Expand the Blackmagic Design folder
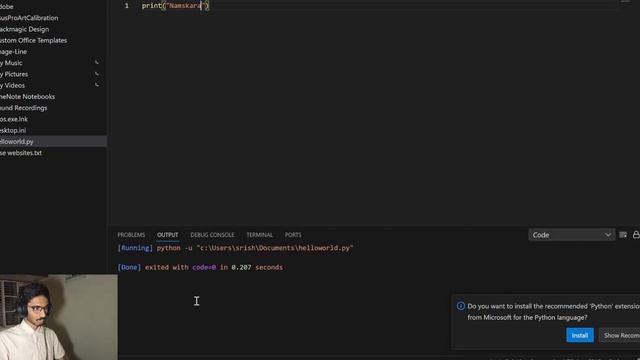640x360 pixels. click(x=53, y=29)
